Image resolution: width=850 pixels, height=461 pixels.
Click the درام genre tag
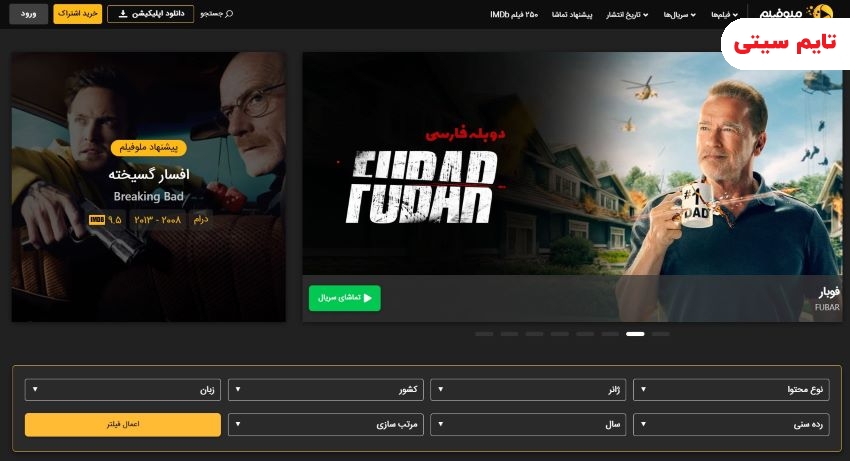point(201,220)
